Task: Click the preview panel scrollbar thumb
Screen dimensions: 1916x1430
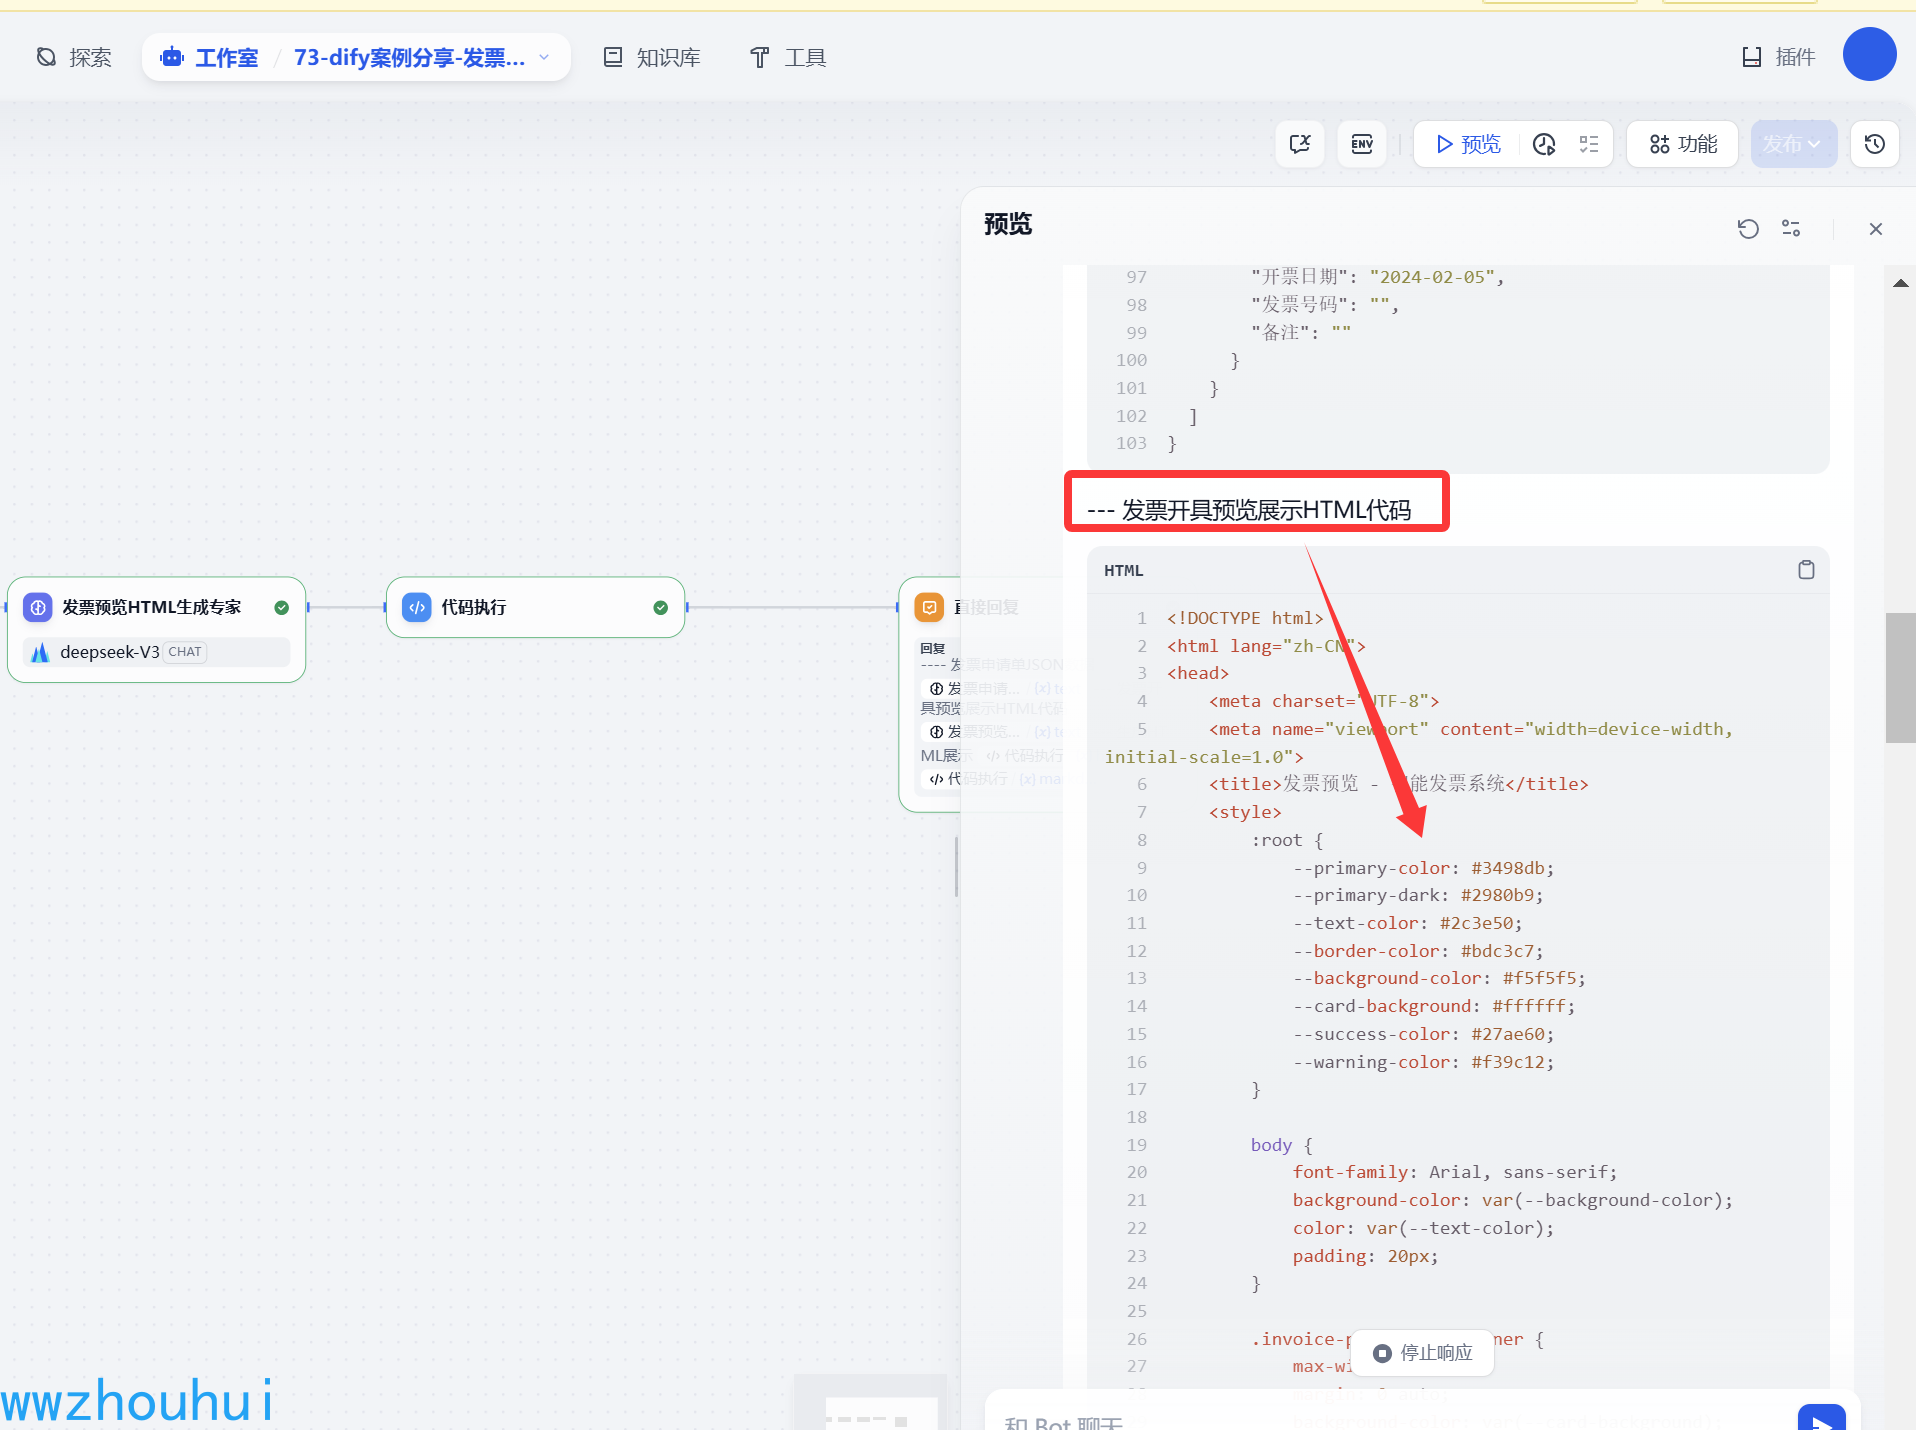Action: pyautogui.click(x=1900, y=677)
